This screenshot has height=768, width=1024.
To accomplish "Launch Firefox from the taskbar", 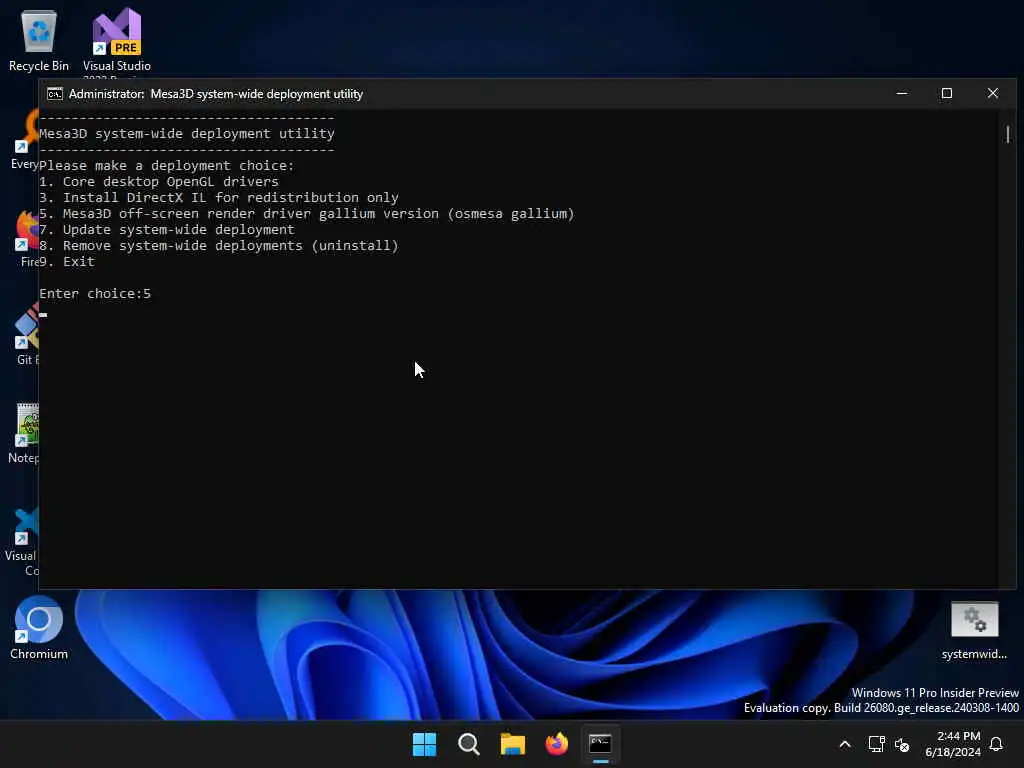I will (557, 744).
